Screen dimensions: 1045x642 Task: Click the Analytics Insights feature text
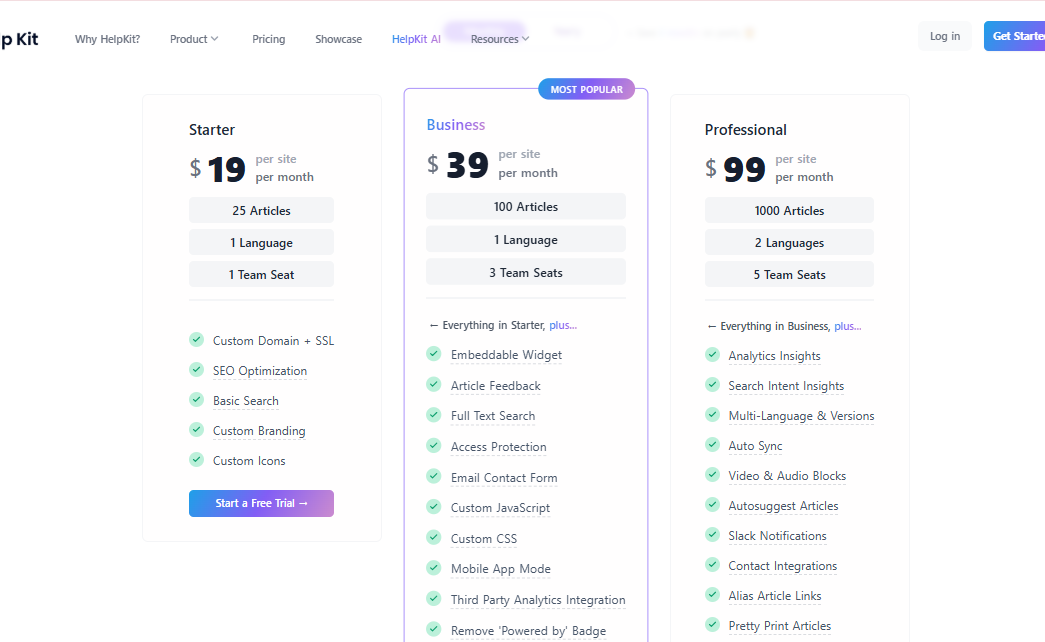(774, 356)
